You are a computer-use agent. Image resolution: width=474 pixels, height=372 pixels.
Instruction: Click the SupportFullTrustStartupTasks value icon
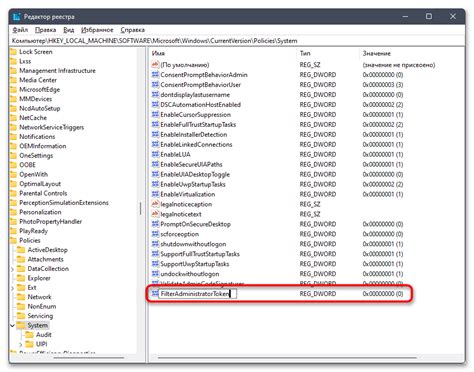[x=155, y=254]
